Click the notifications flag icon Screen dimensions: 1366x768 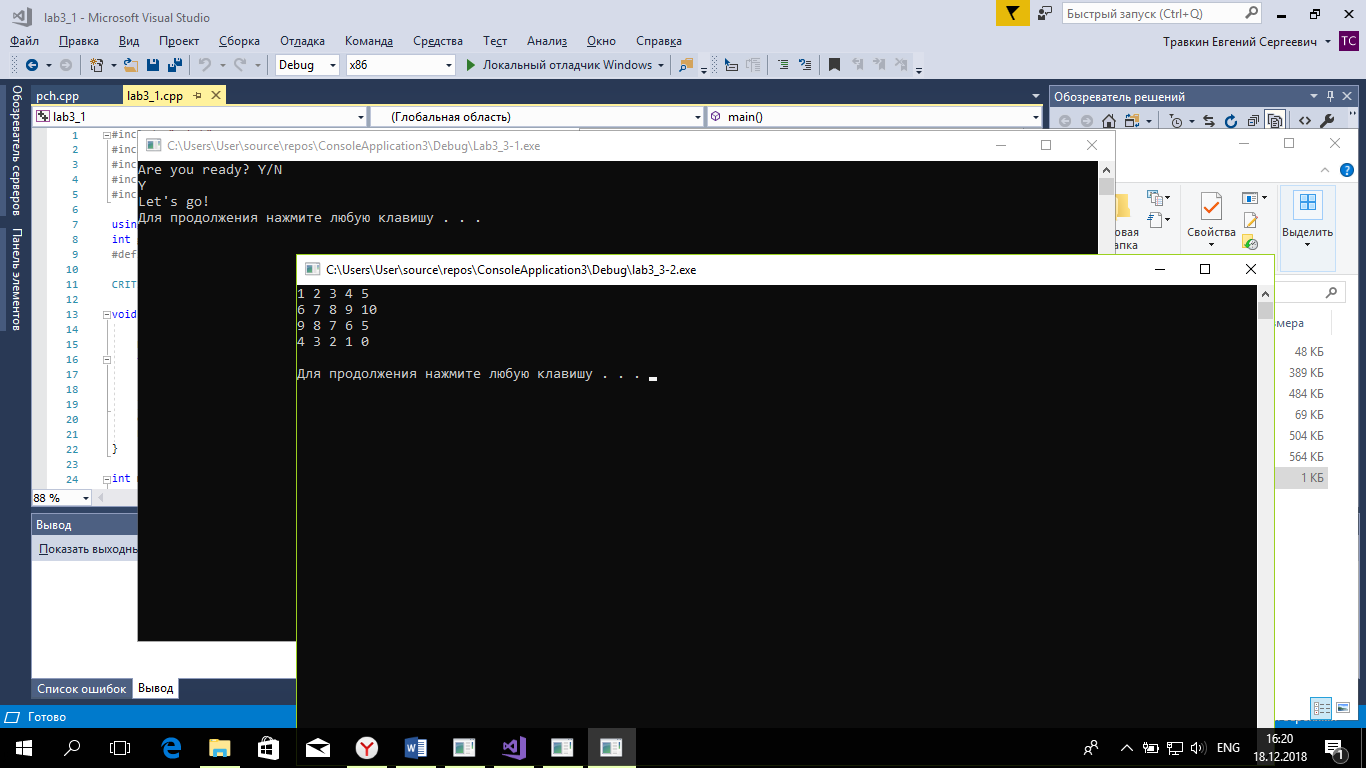coord(1013,13)
